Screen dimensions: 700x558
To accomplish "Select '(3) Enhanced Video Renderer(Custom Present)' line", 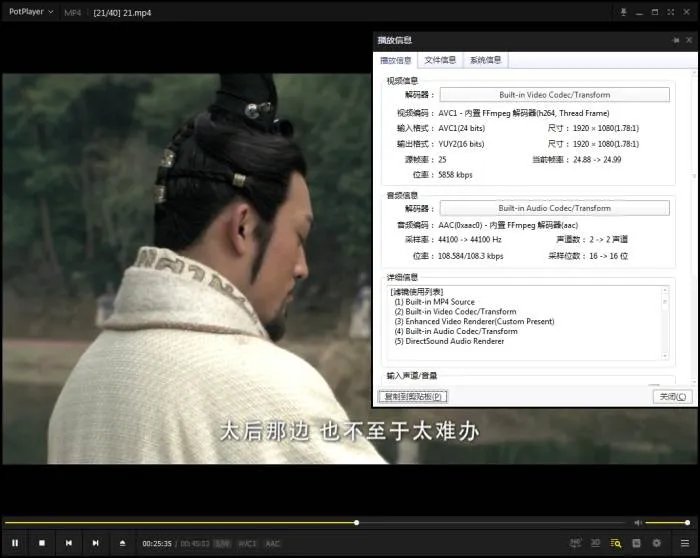I will 474,321.
